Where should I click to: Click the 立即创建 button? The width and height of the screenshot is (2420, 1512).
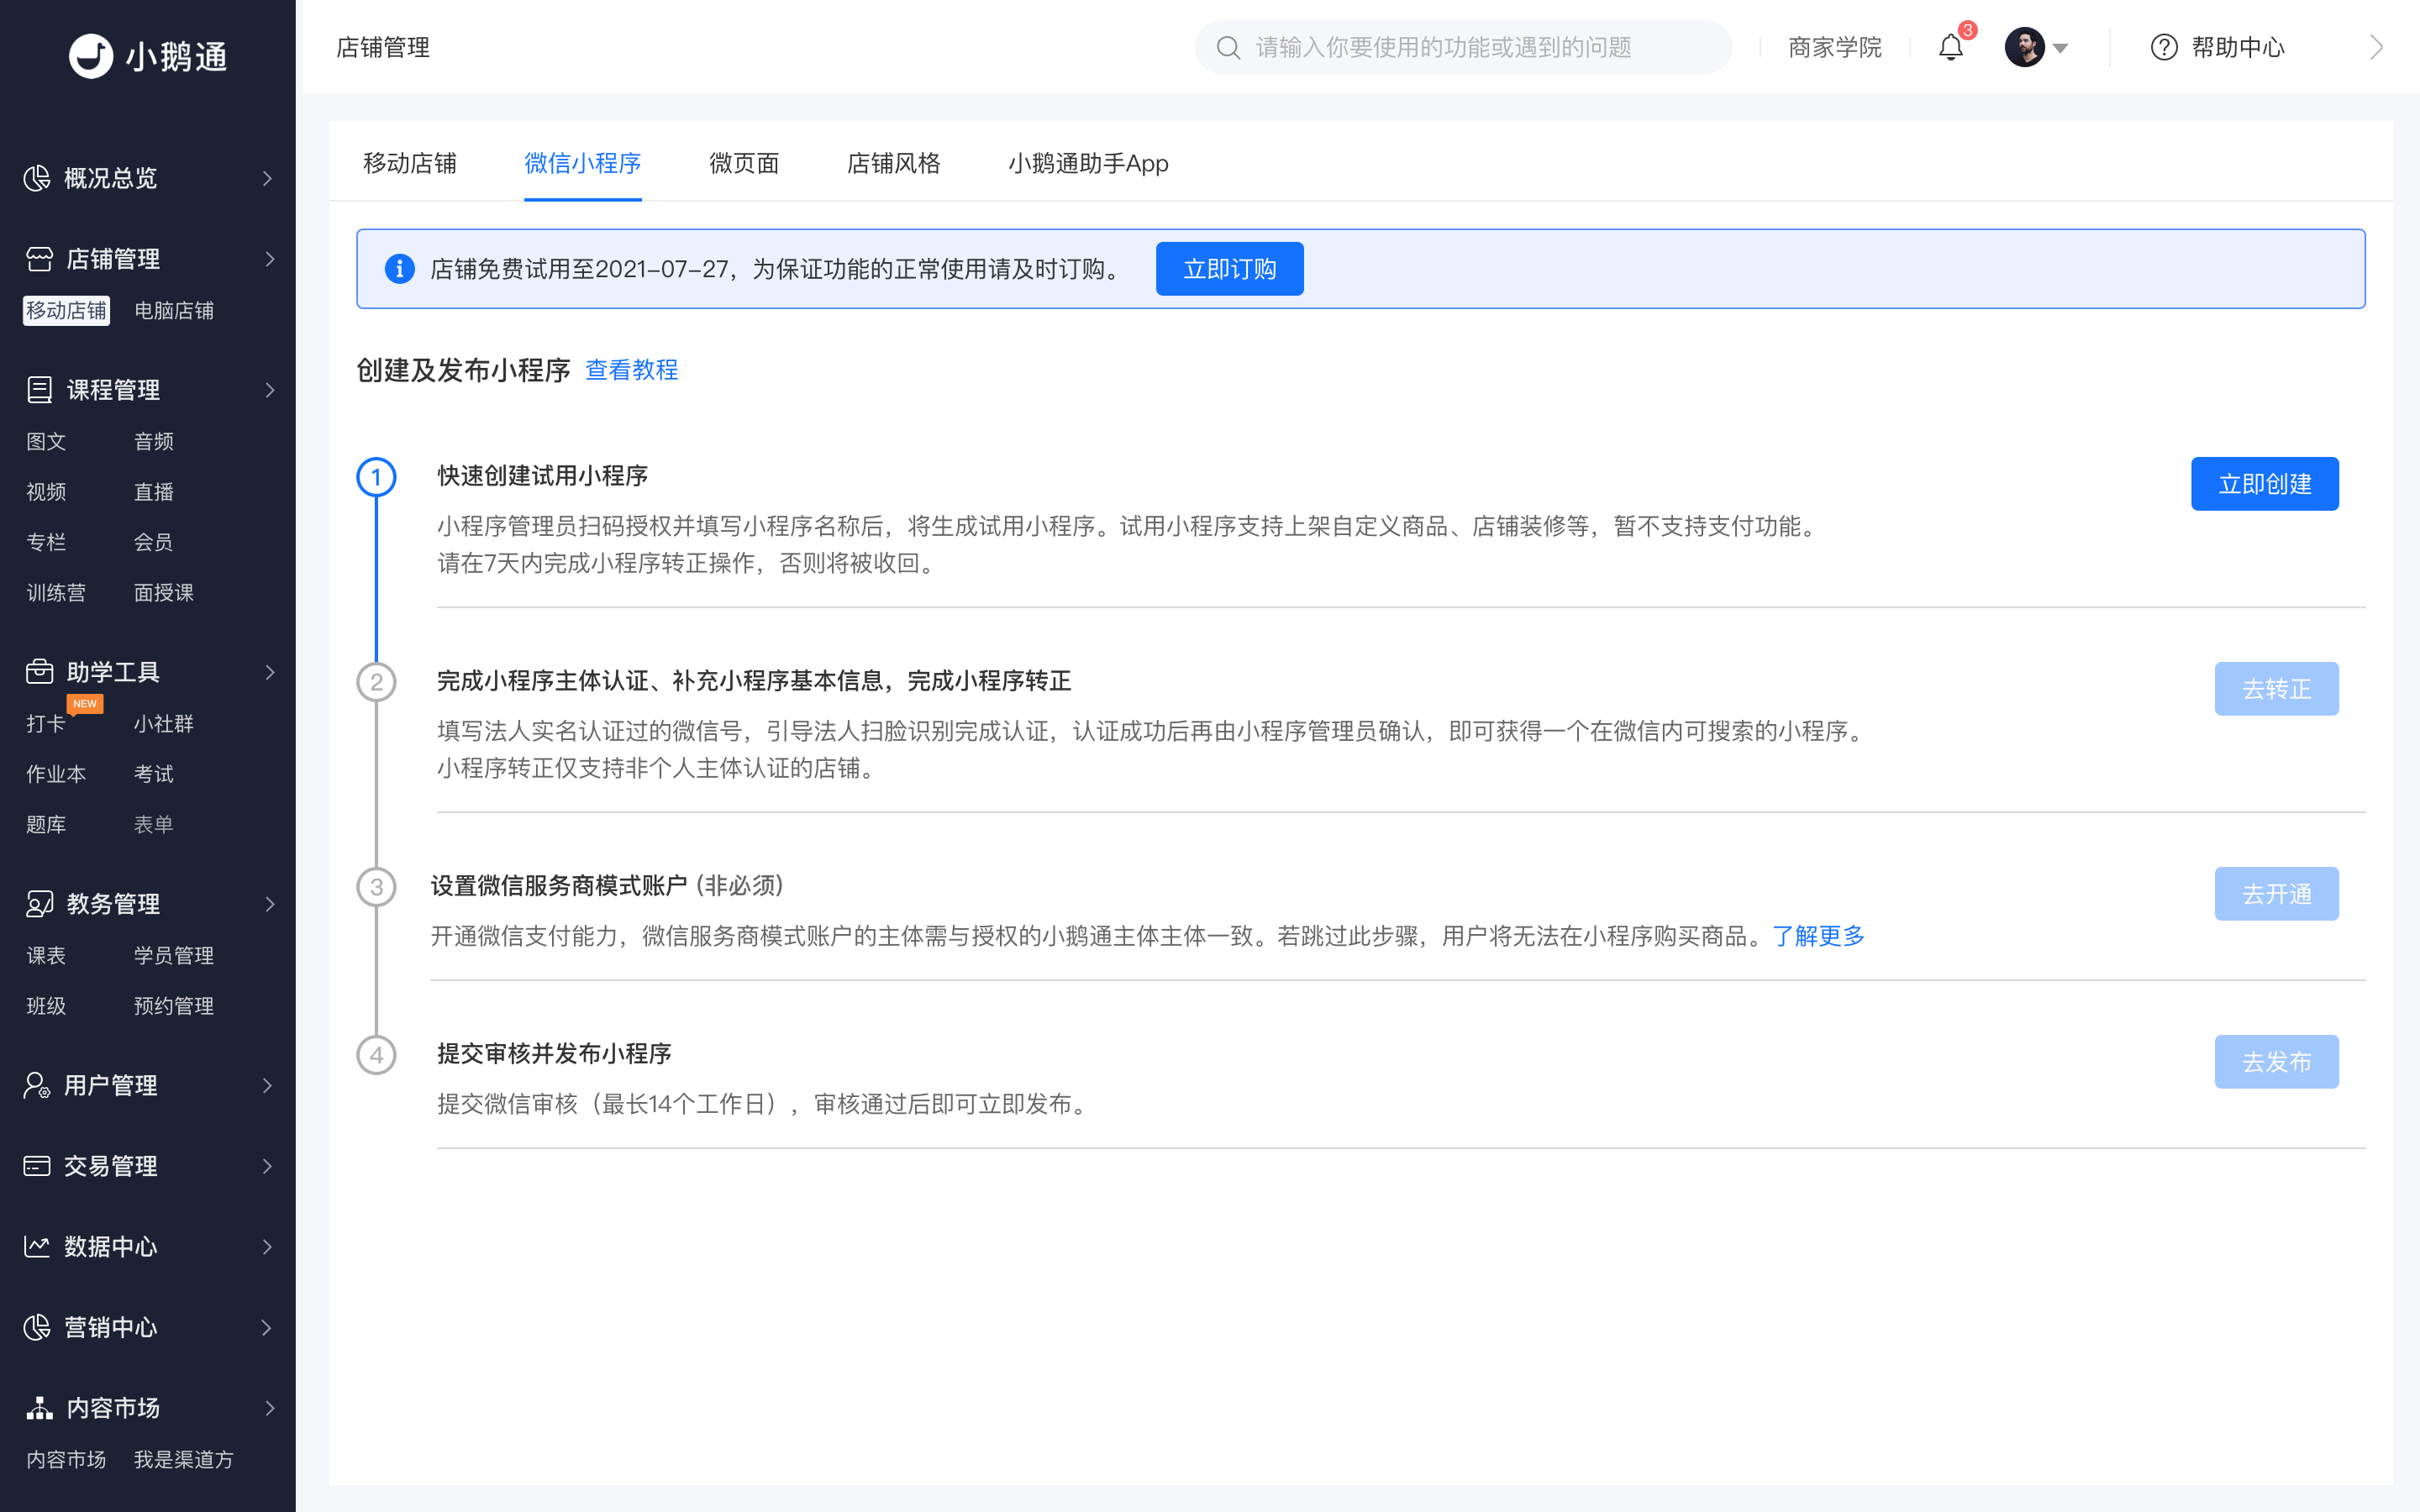pos(2264,484)
